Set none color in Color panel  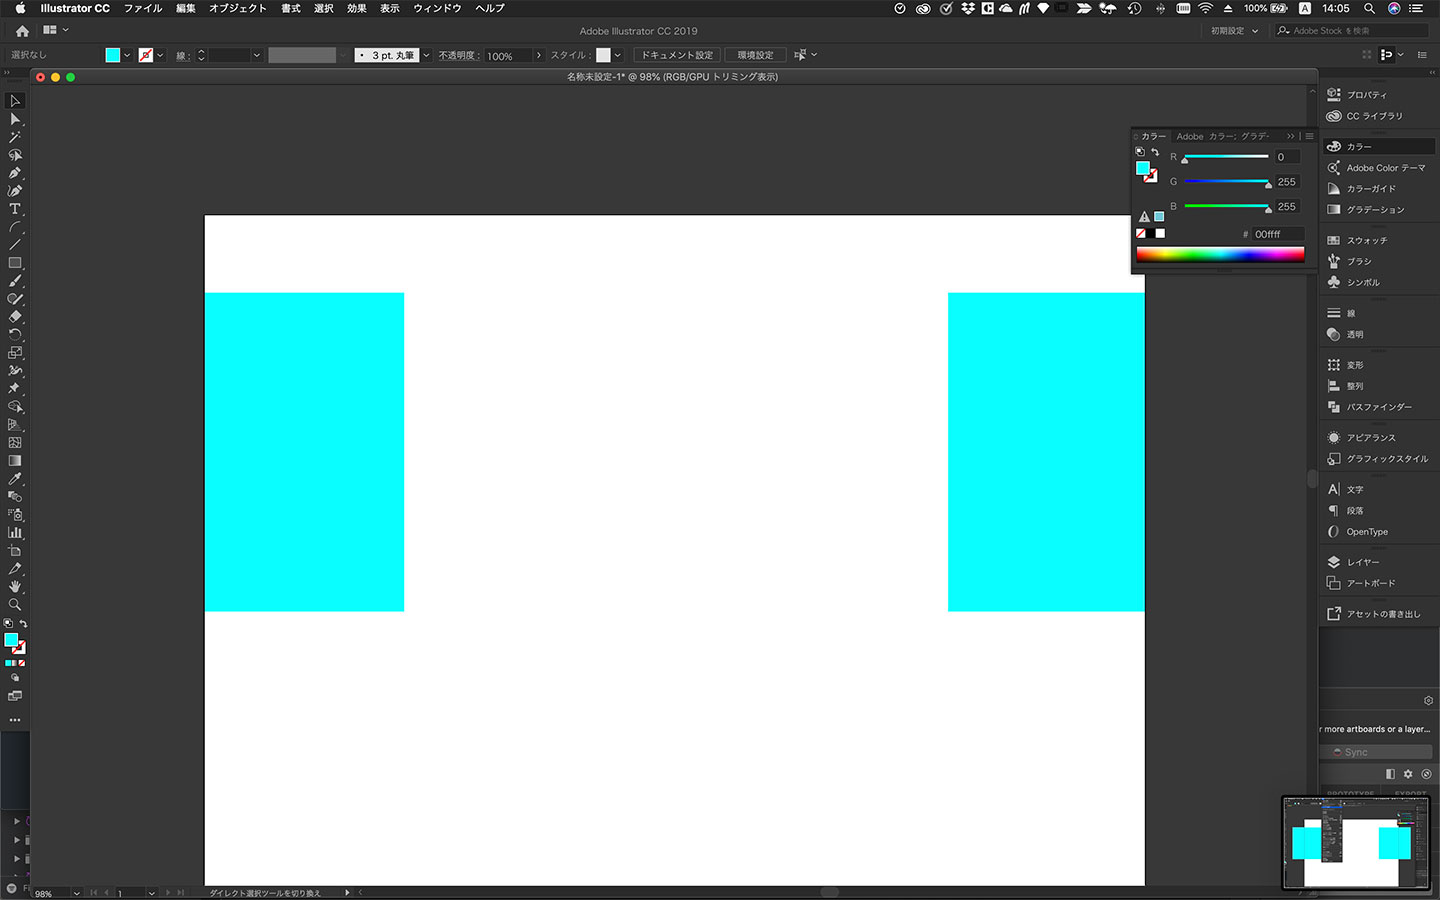pos(1141,233)
